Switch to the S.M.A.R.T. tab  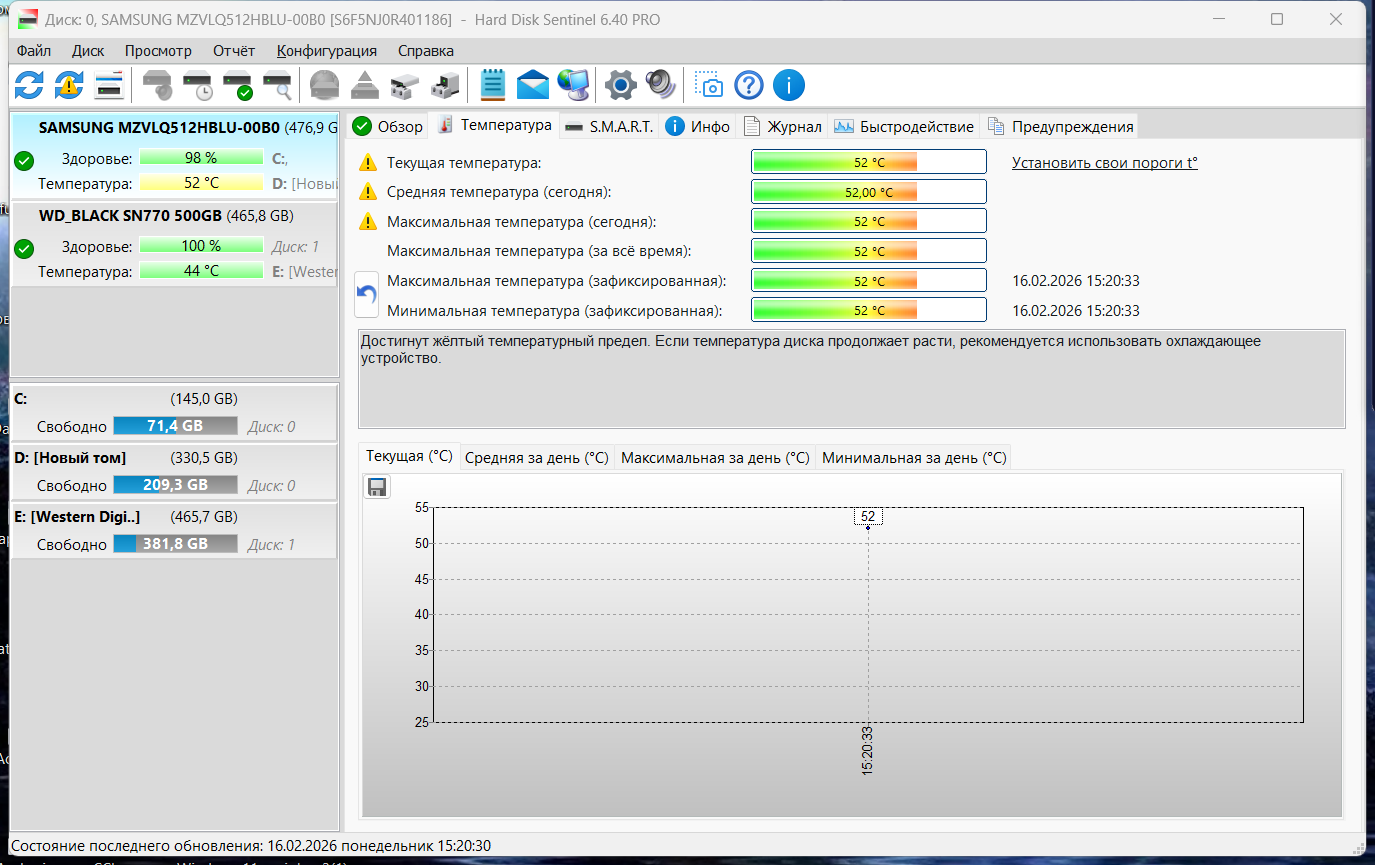point(609,126)
